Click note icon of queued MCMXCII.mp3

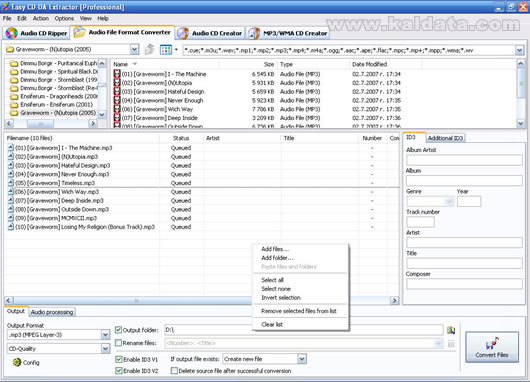11,218
